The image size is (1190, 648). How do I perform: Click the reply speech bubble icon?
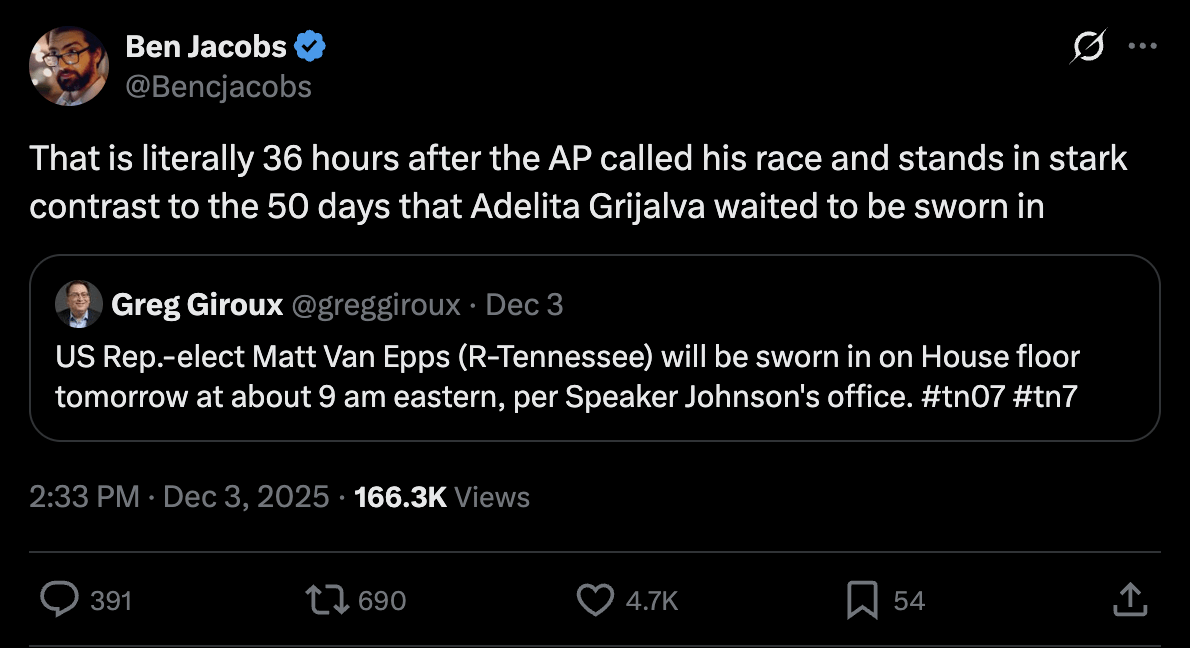59,599
